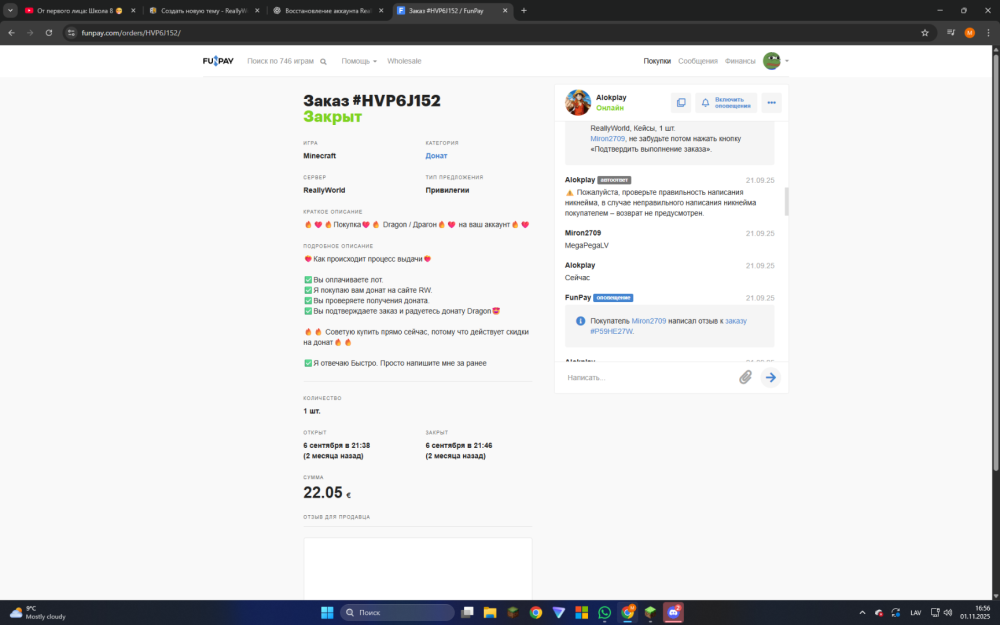Close the Заказ #HVP6J152 tab
Screen dimensions: 1000x625
tap(504, 10)
